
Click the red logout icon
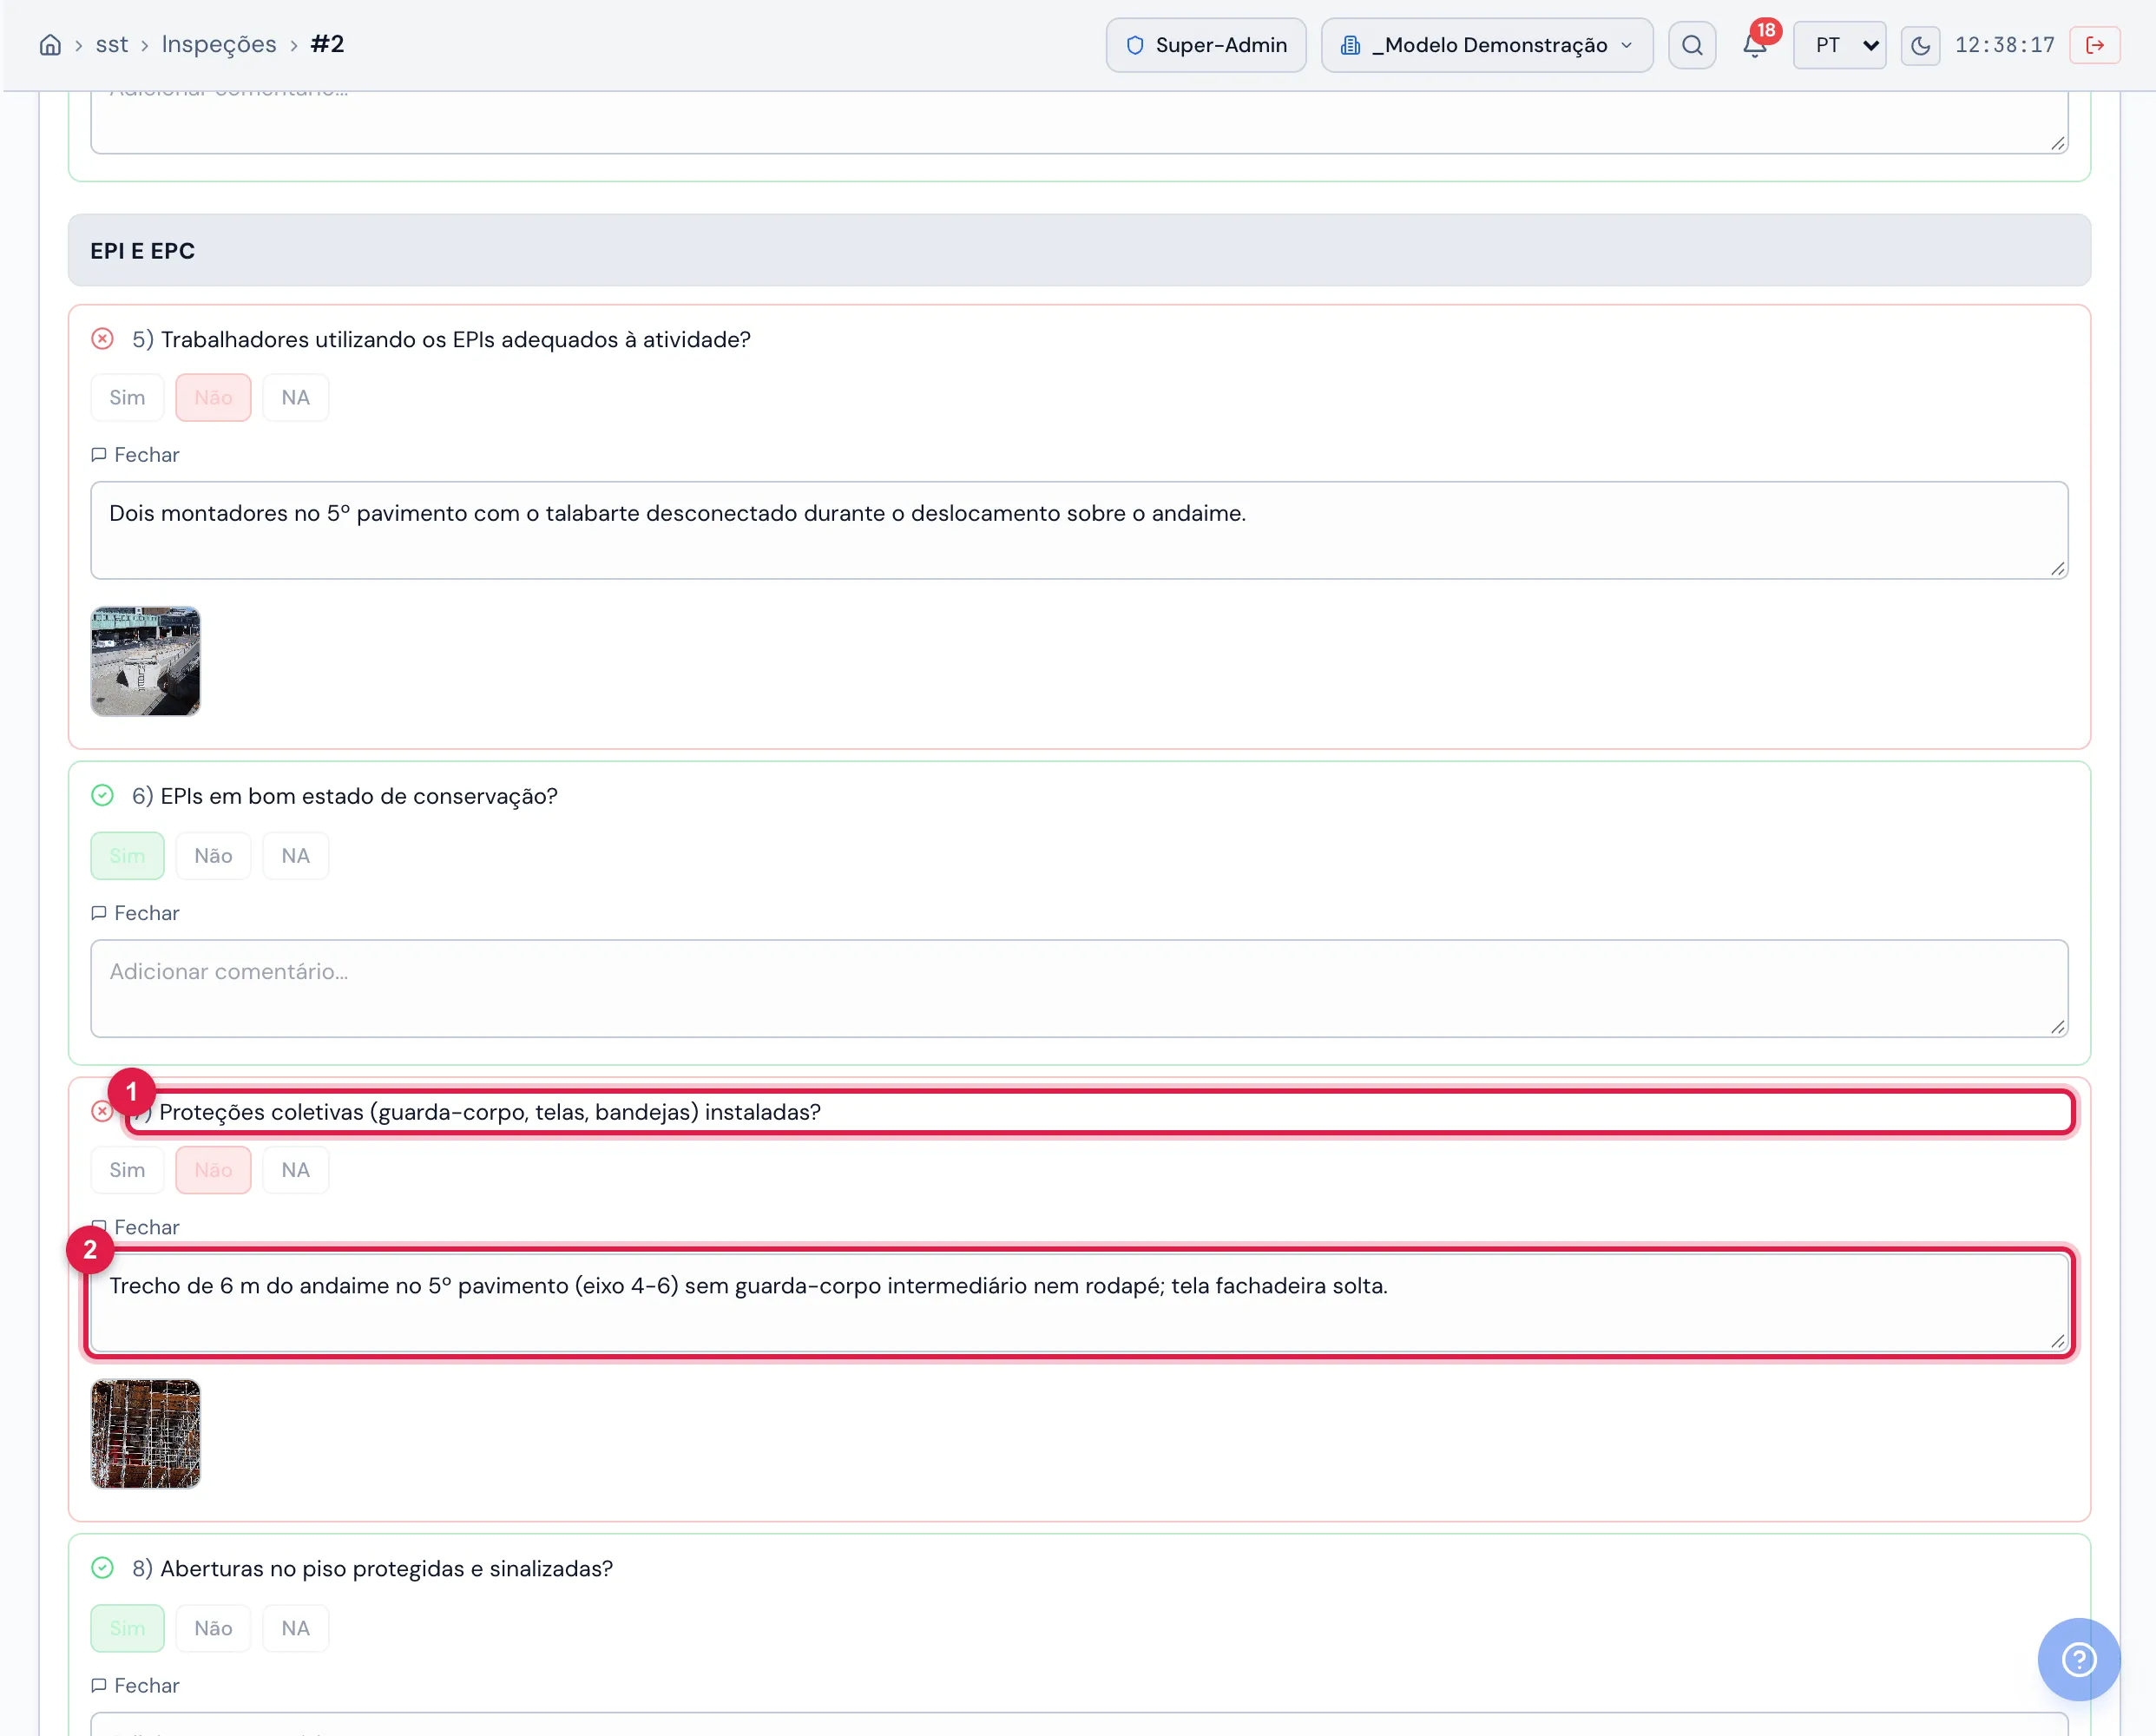coord(2095,45)
